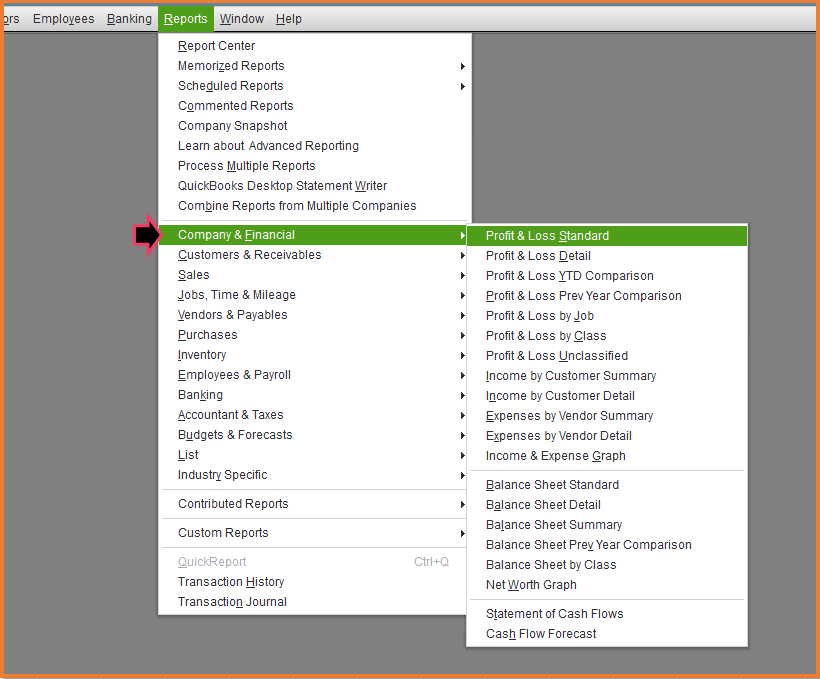820x679 pixels.
Task: Run Balance Sheet Detail report
Action: (607, 505)
